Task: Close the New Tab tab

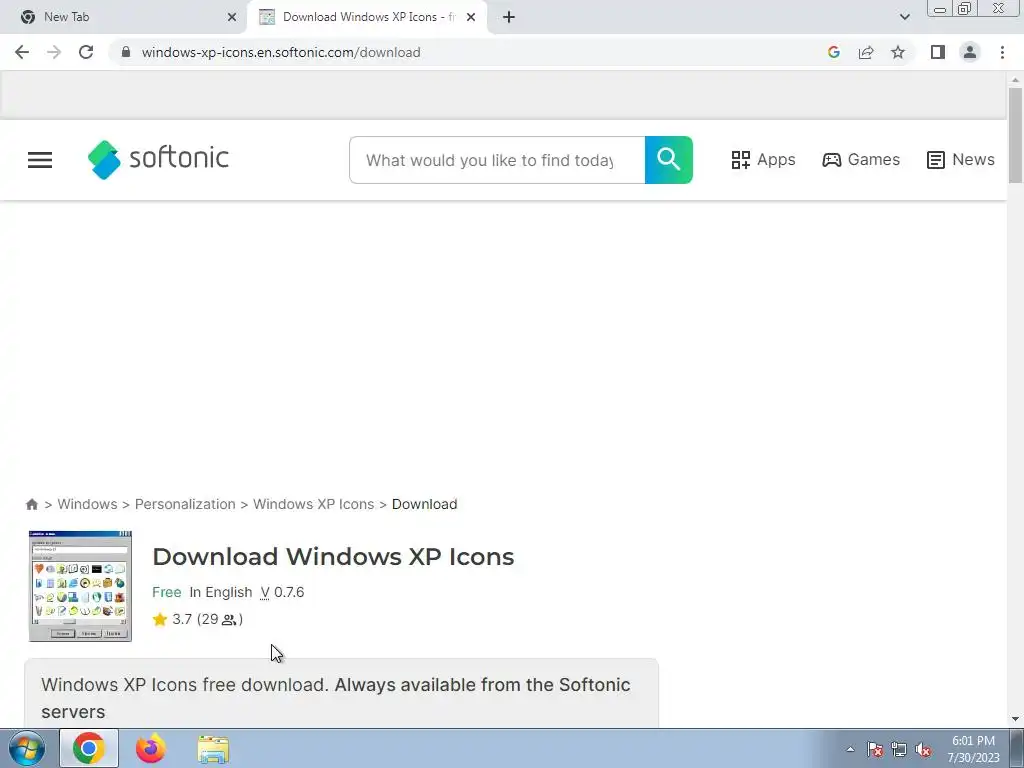Action: coord(232,17)
